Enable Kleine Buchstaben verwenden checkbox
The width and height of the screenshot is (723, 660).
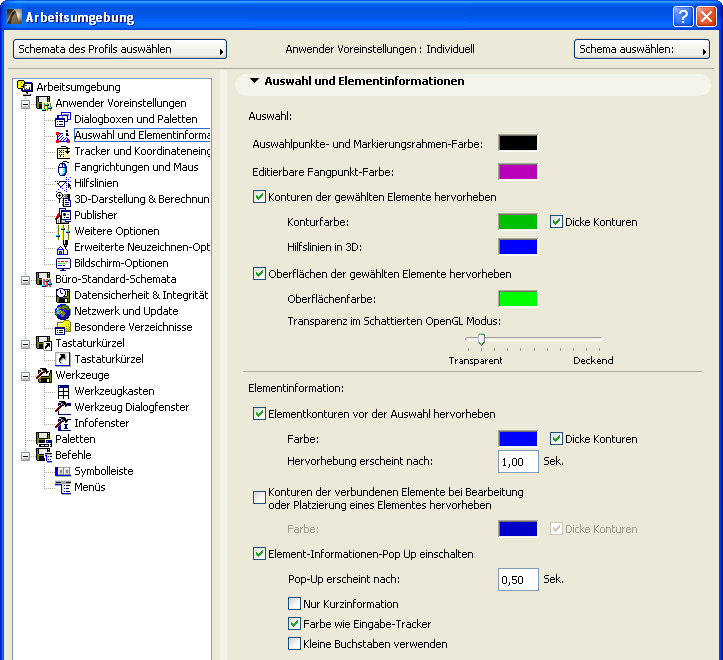(294, 643)
